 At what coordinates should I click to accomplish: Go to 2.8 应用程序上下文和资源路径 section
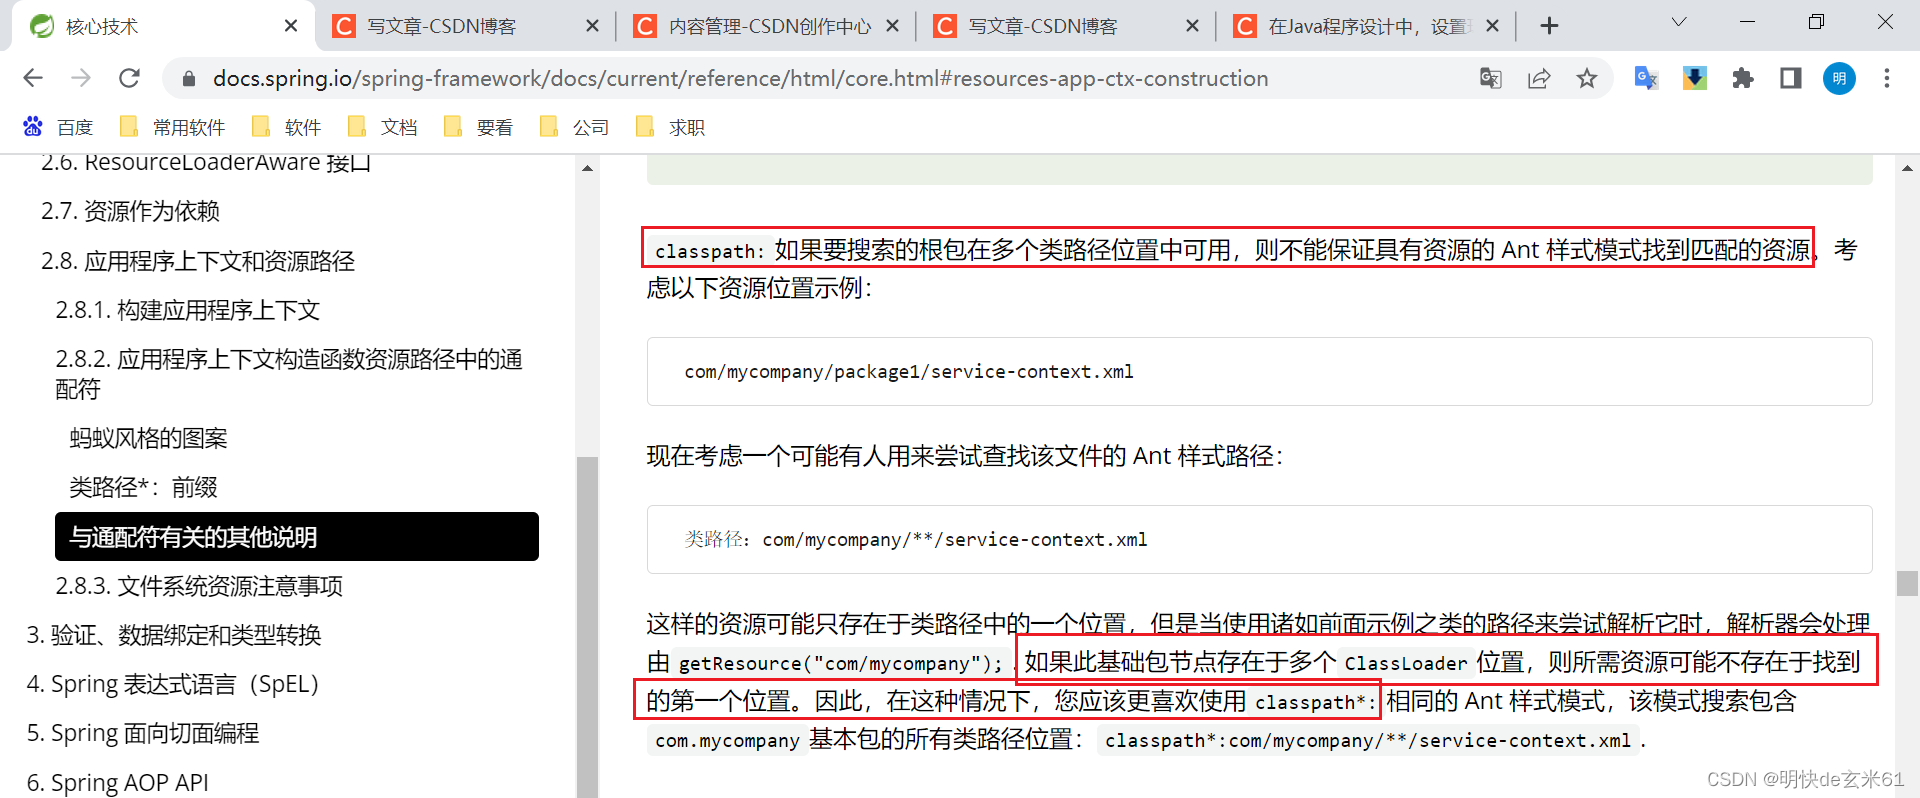click(198, 261)
